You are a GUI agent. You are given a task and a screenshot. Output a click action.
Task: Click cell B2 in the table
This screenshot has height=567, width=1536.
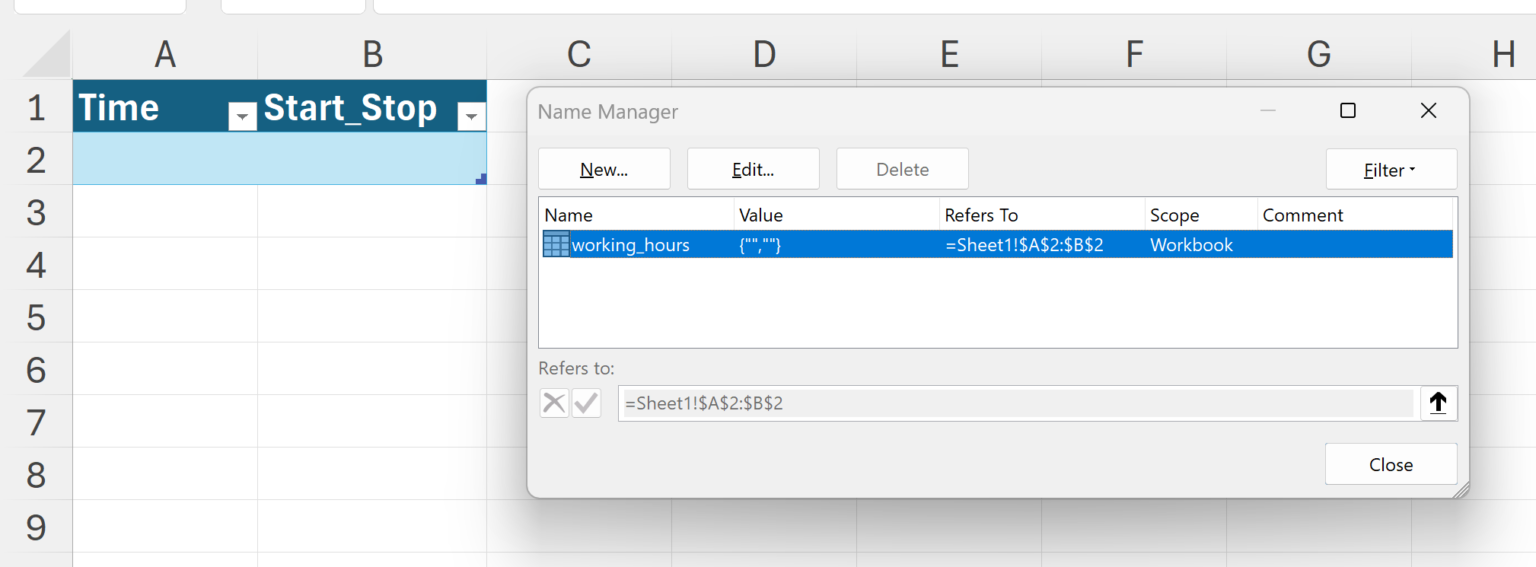click(372, 158)
